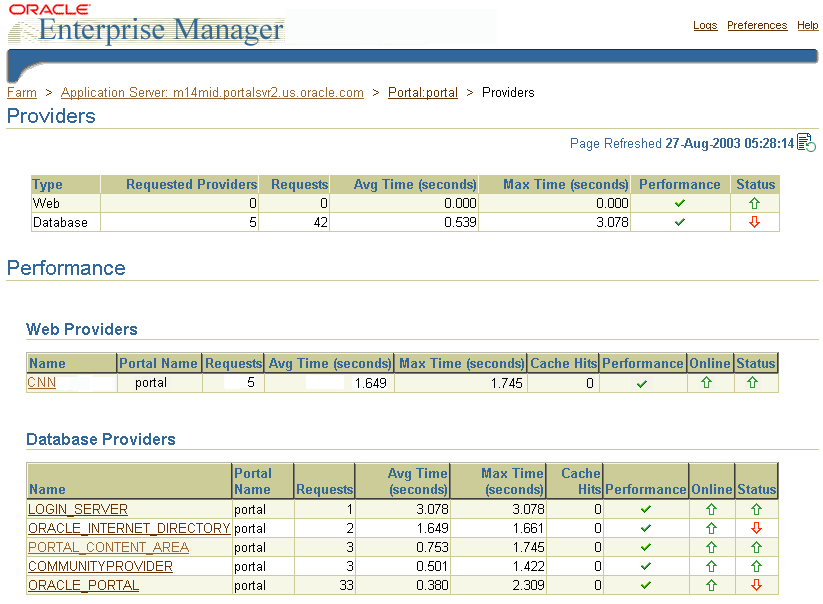Click LOGIN_SERVER online up arrow

pyautogui.click(x=711, y=509)
